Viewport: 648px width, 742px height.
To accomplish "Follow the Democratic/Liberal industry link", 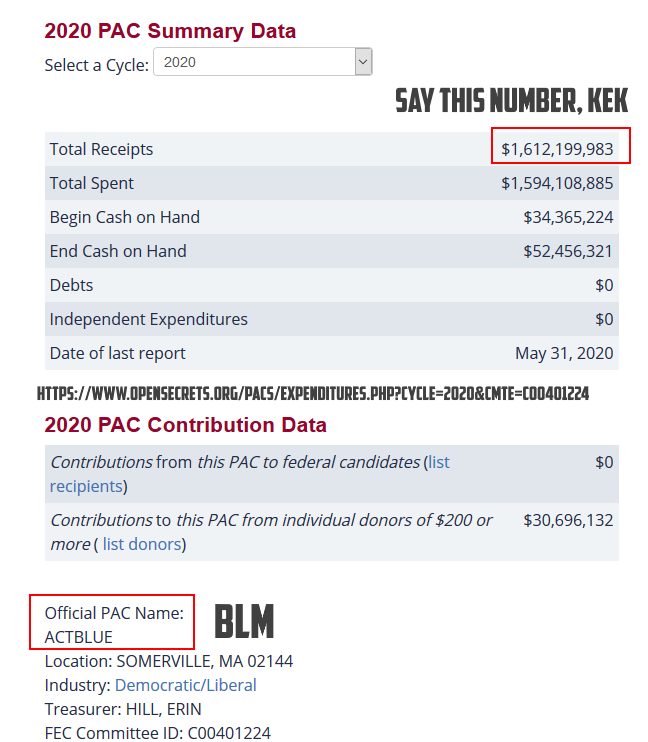I will pyautogui.click(x=185, y=685).
